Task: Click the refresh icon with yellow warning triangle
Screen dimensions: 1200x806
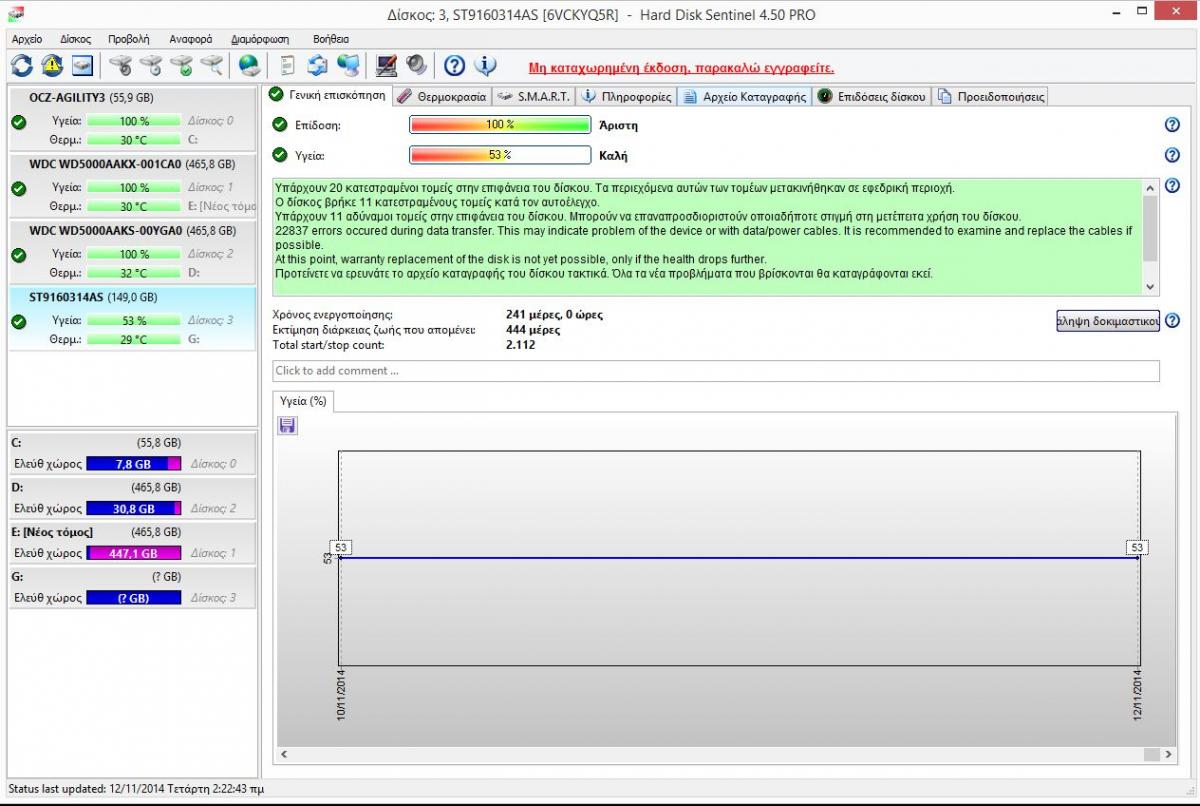Action: pyautogui.click(x=52, y=66)
